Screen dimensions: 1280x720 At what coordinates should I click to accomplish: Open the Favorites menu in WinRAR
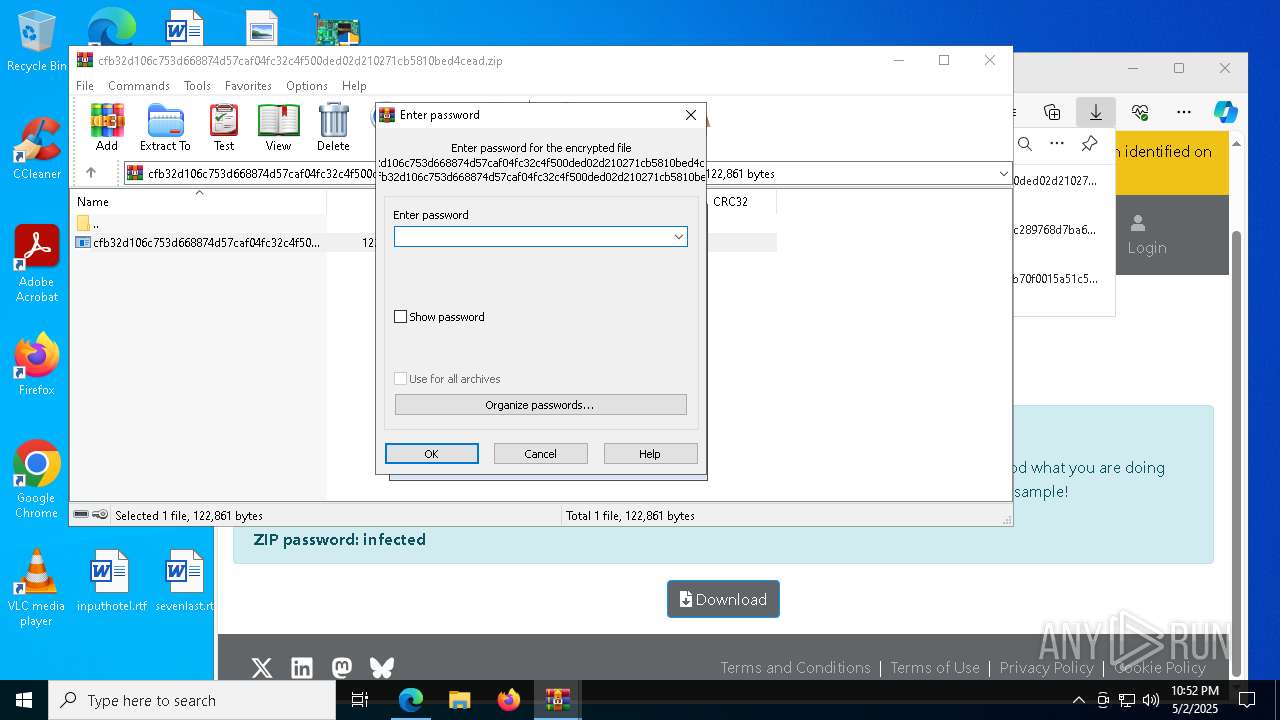point(248,86)
